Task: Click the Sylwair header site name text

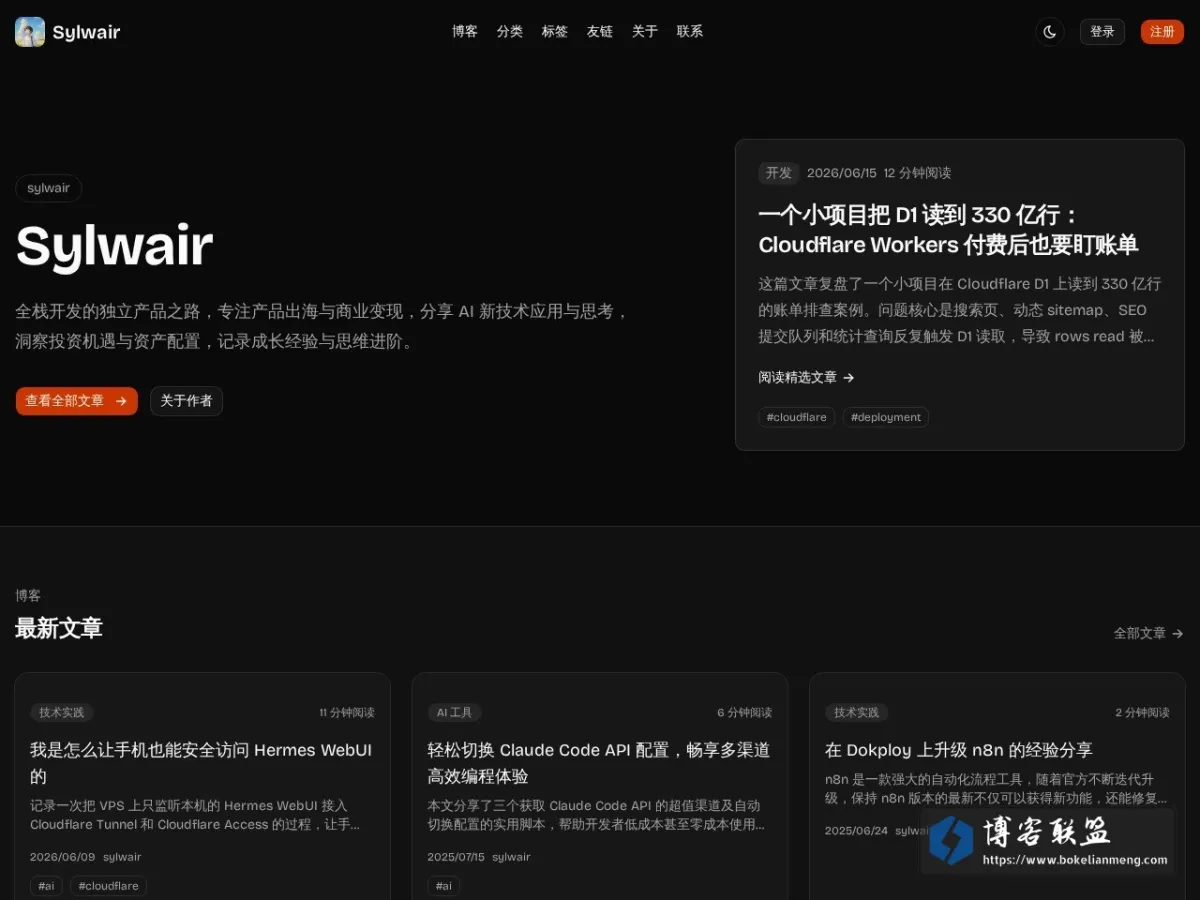Action: click(x=86, y=32)
